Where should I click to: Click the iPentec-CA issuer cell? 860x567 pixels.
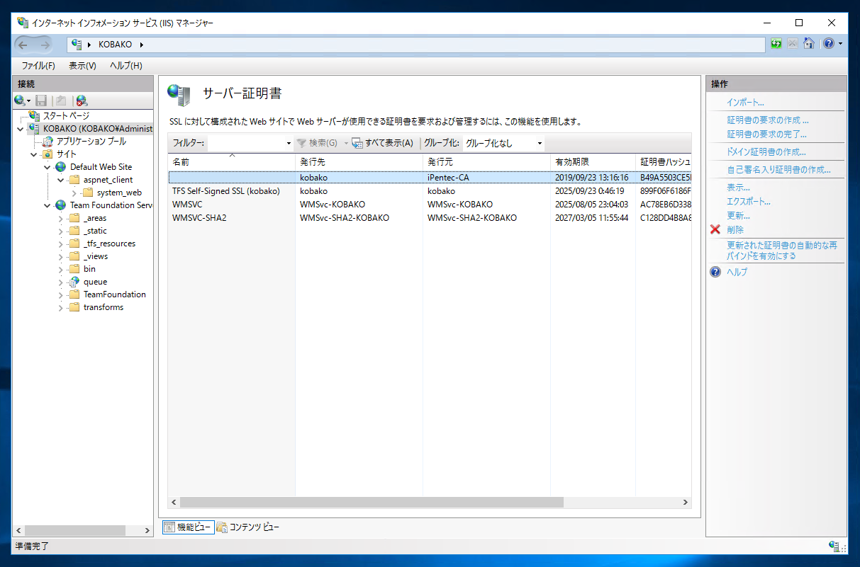click(x=448, y=178)
